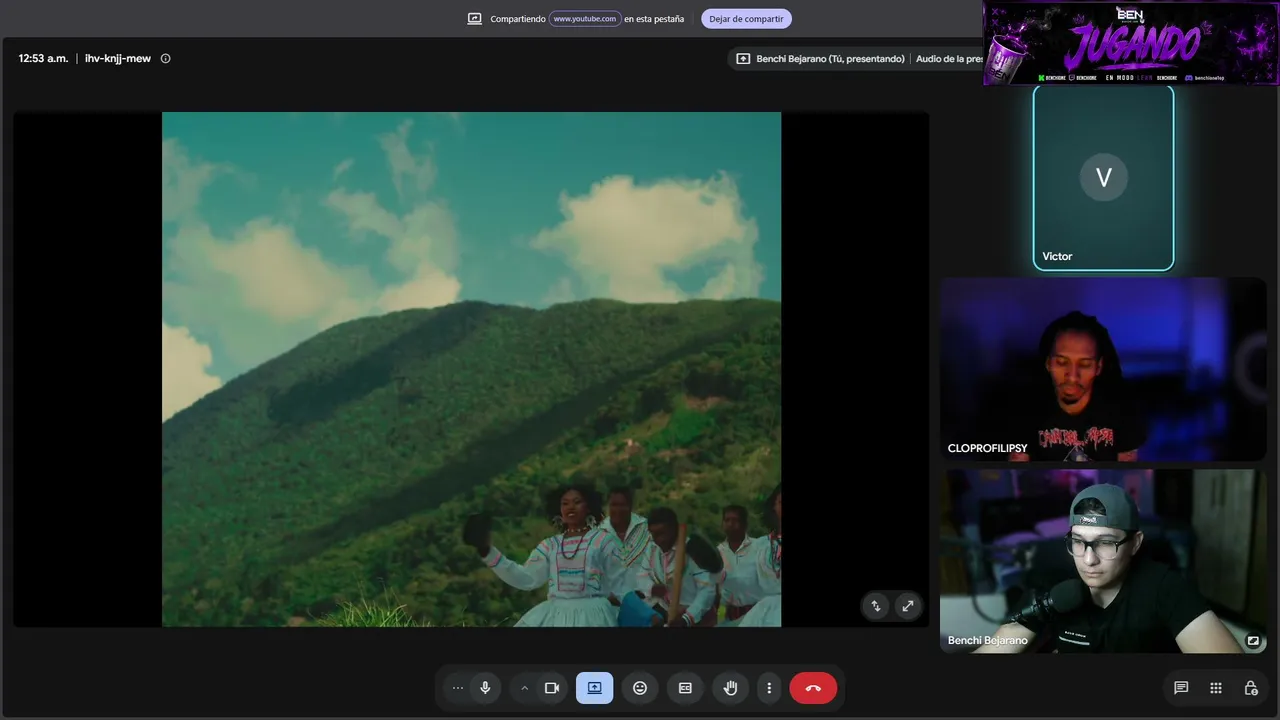1280x720 pixels.
Task: Open the activities grid menu
Action: (1216, 688)
